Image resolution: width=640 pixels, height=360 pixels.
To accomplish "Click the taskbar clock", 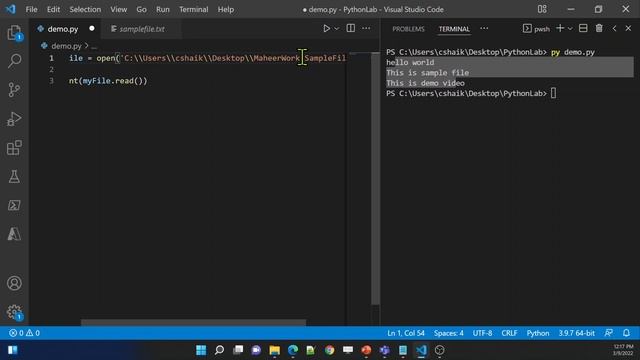I will (x=623, y=350).
